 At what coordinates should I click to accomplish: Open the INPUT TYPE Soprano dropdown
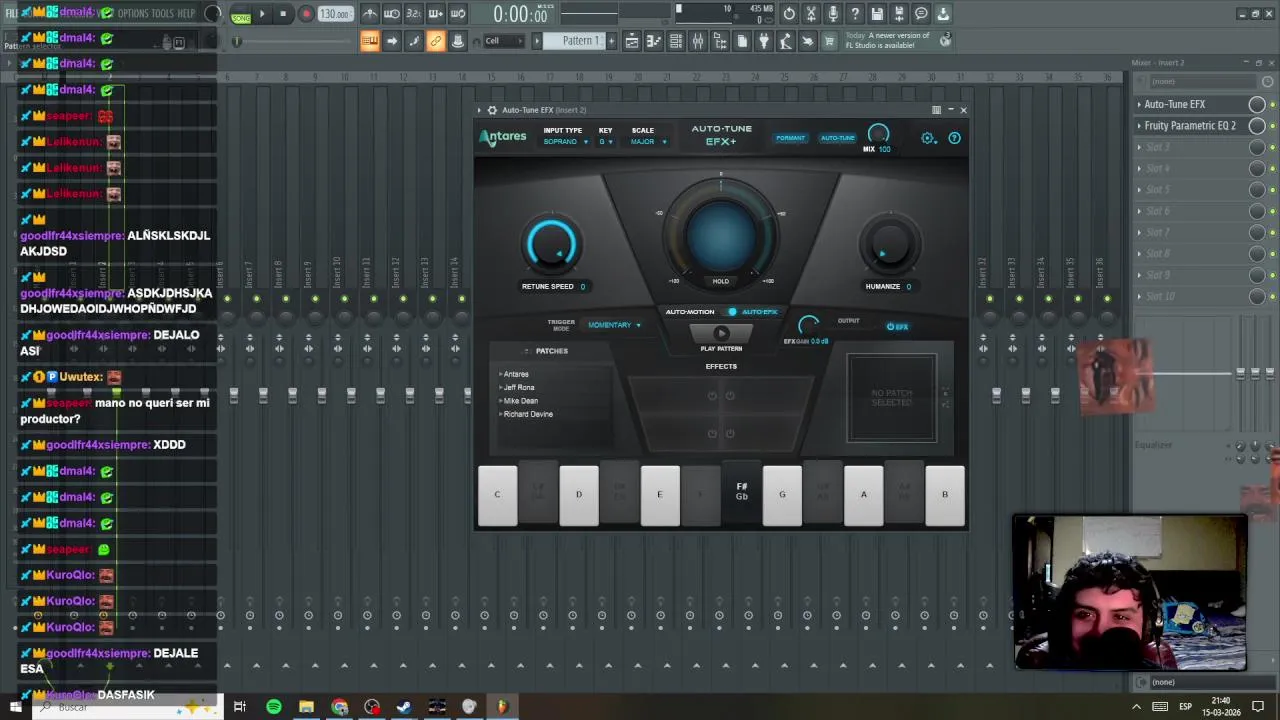565,142
